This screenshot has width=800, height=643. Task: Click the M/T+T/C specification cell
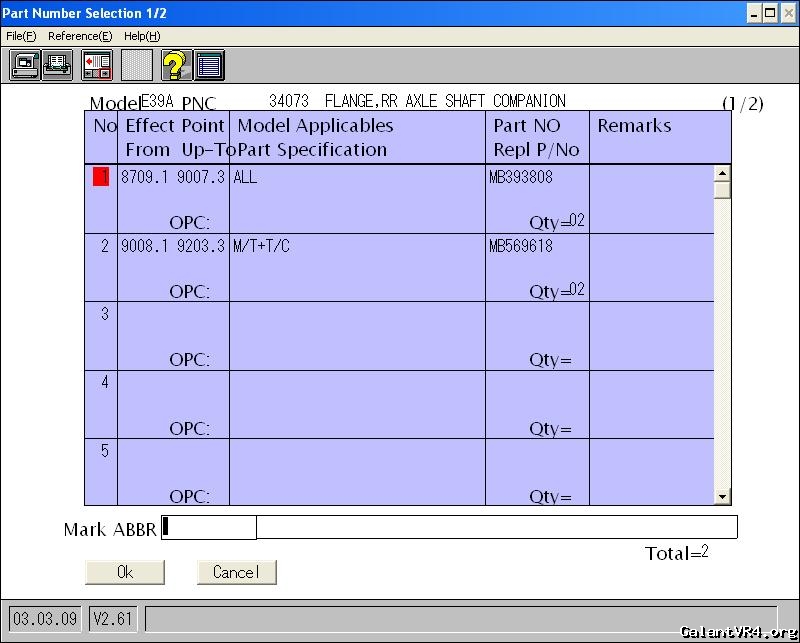pos(262,246)
